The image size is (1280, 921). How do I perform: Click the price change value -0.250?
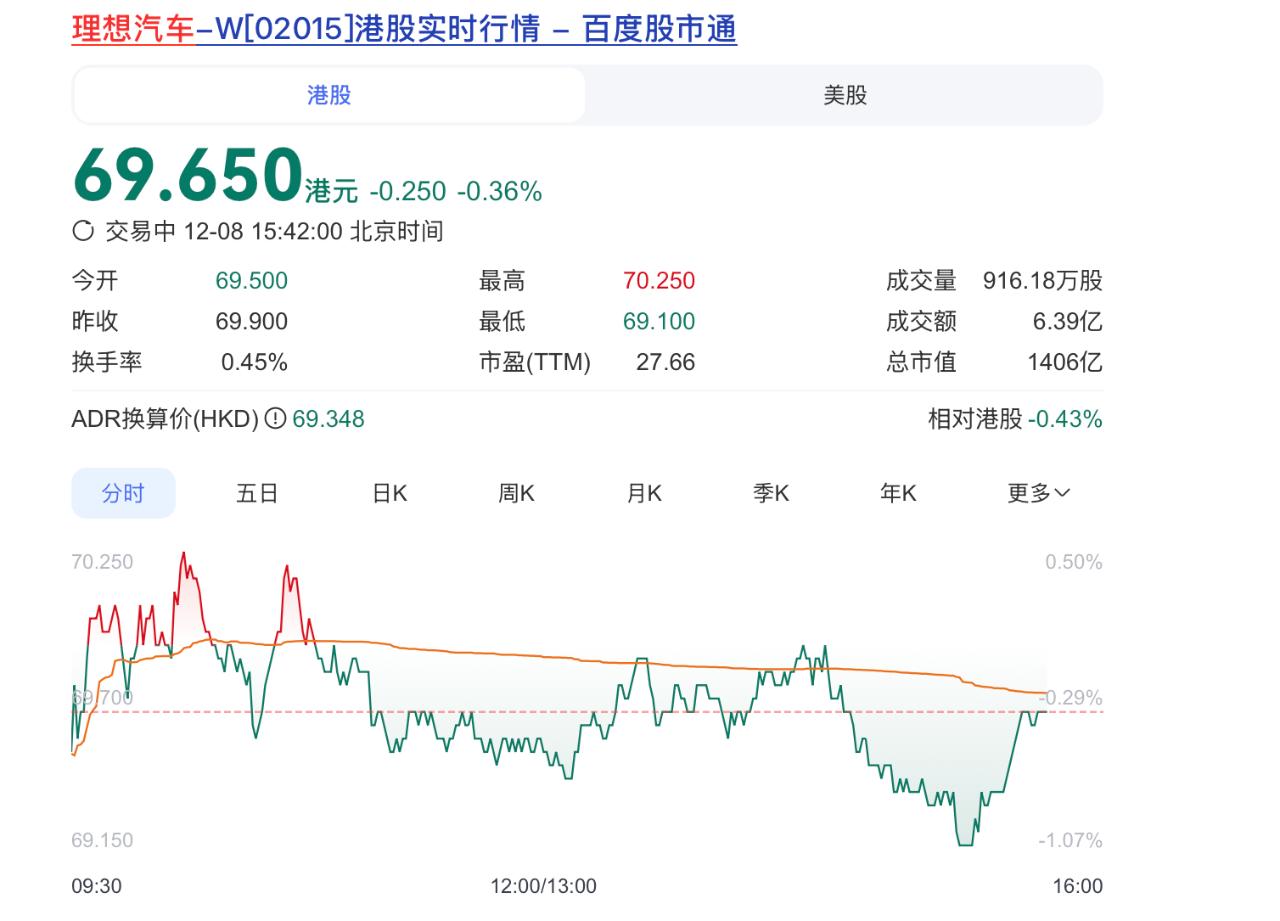[x=407, y=191]
